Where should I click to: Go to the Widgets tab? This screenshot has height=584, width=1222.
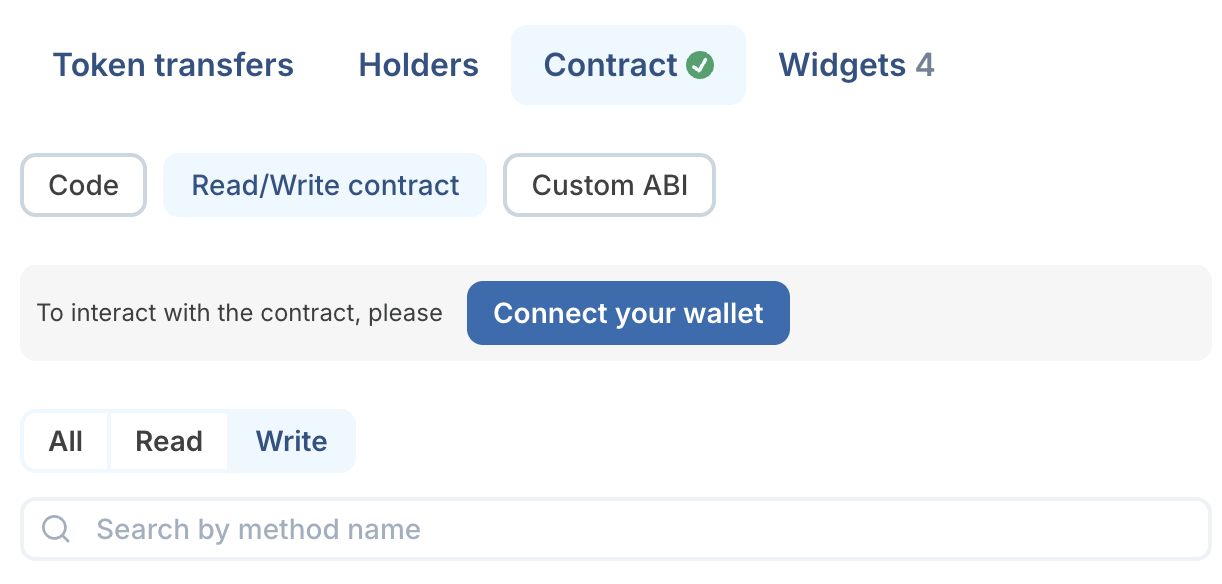(856, 65)
